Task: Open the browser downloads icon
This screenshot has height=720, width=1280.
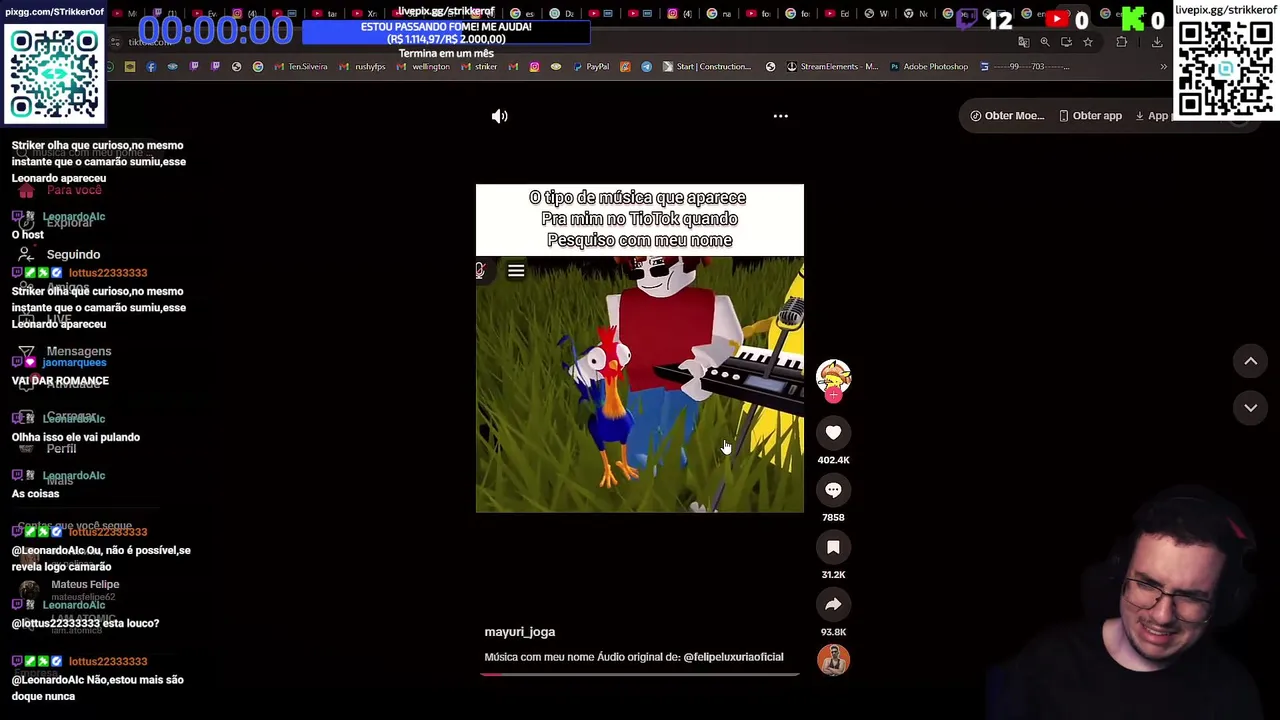Action: pos(1157,42)
